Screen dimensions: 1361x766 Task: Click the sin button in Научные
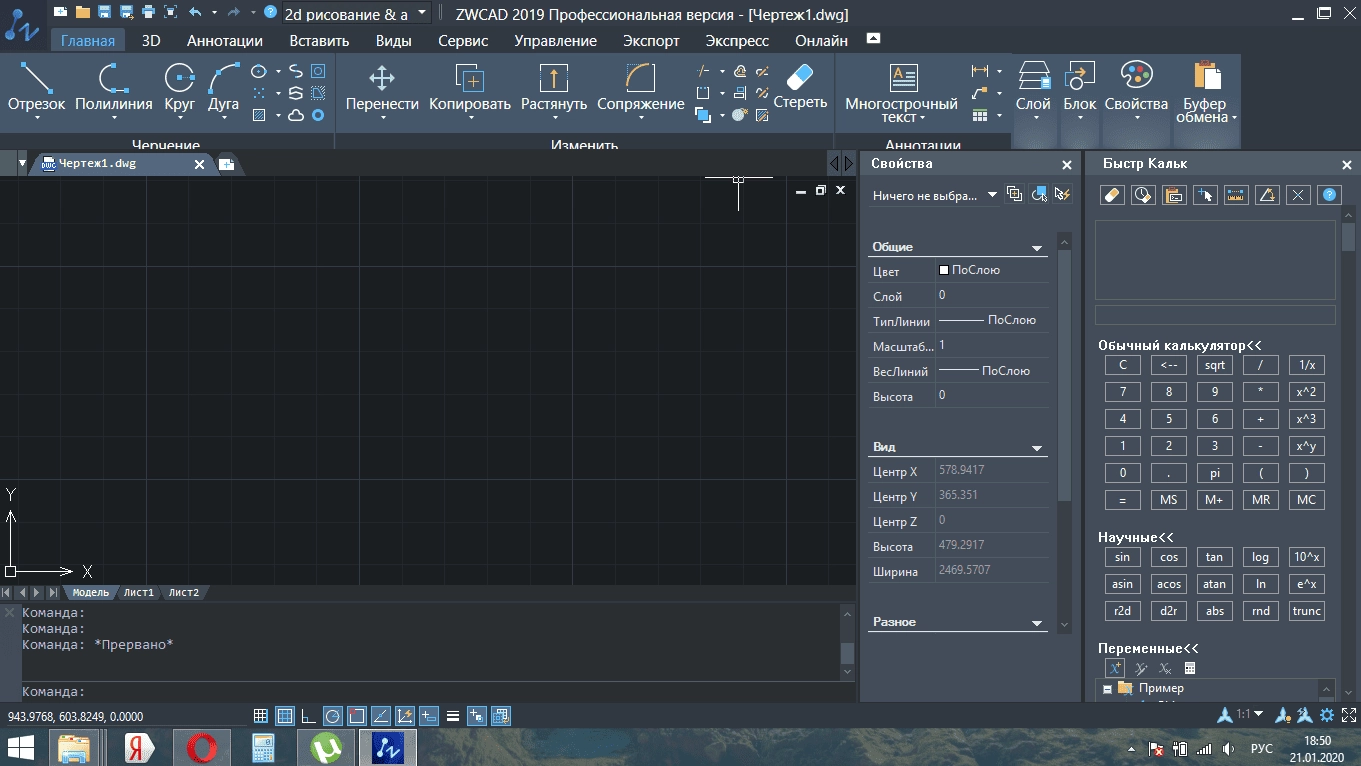click(1123, 558)
